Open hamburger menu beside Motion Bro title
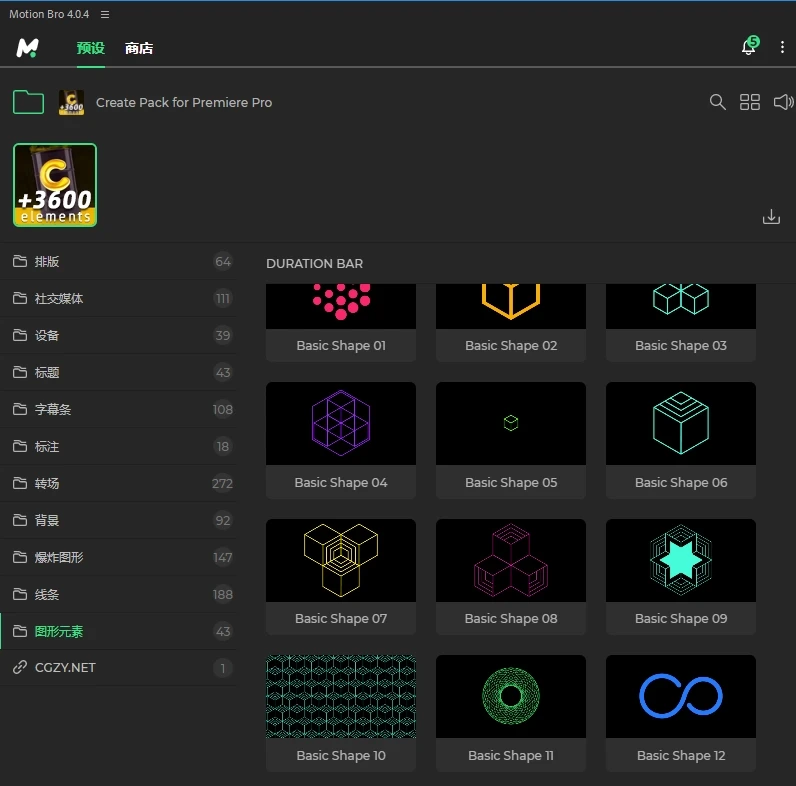This screenshot has height=786, width=796. 105,15
